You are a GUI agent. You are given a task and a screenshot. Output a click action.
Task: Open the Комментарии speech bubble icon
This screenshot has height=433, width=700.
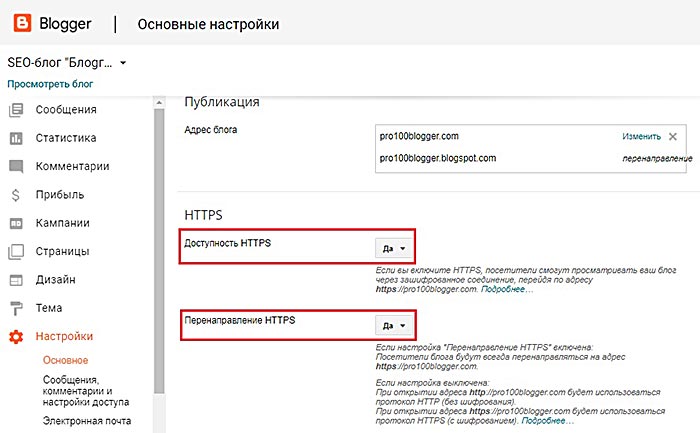[16, 167]
